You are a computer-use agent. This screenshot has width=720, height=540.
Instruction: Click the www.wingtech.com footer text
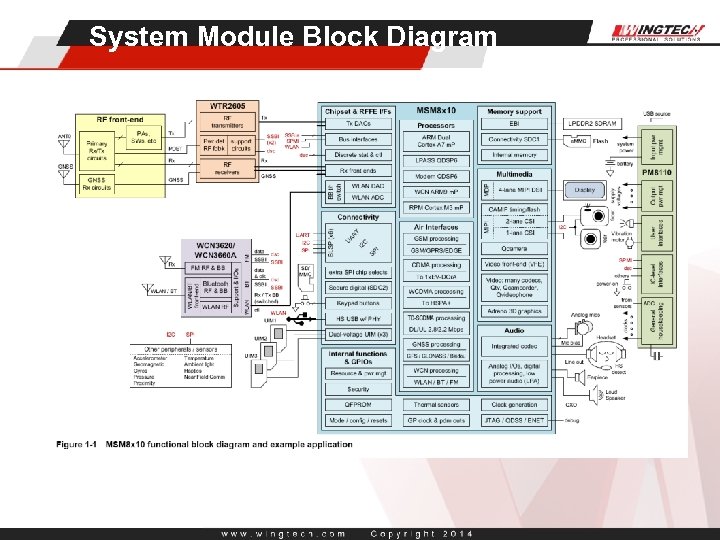coord(283,534)
